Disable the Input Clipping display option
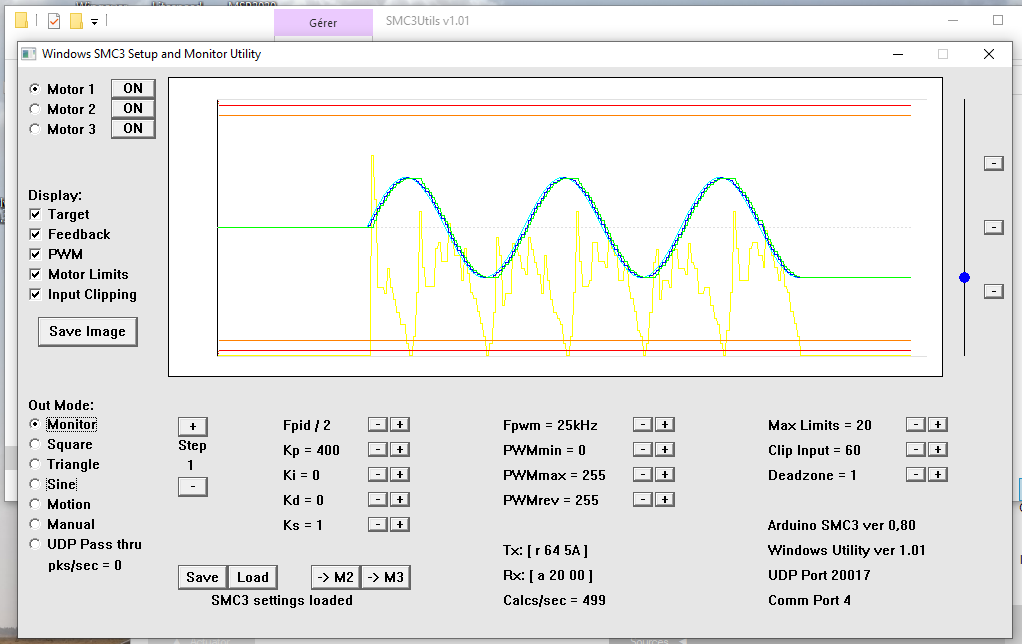Screen dimensions: 1022x644 tap(36, 294)
